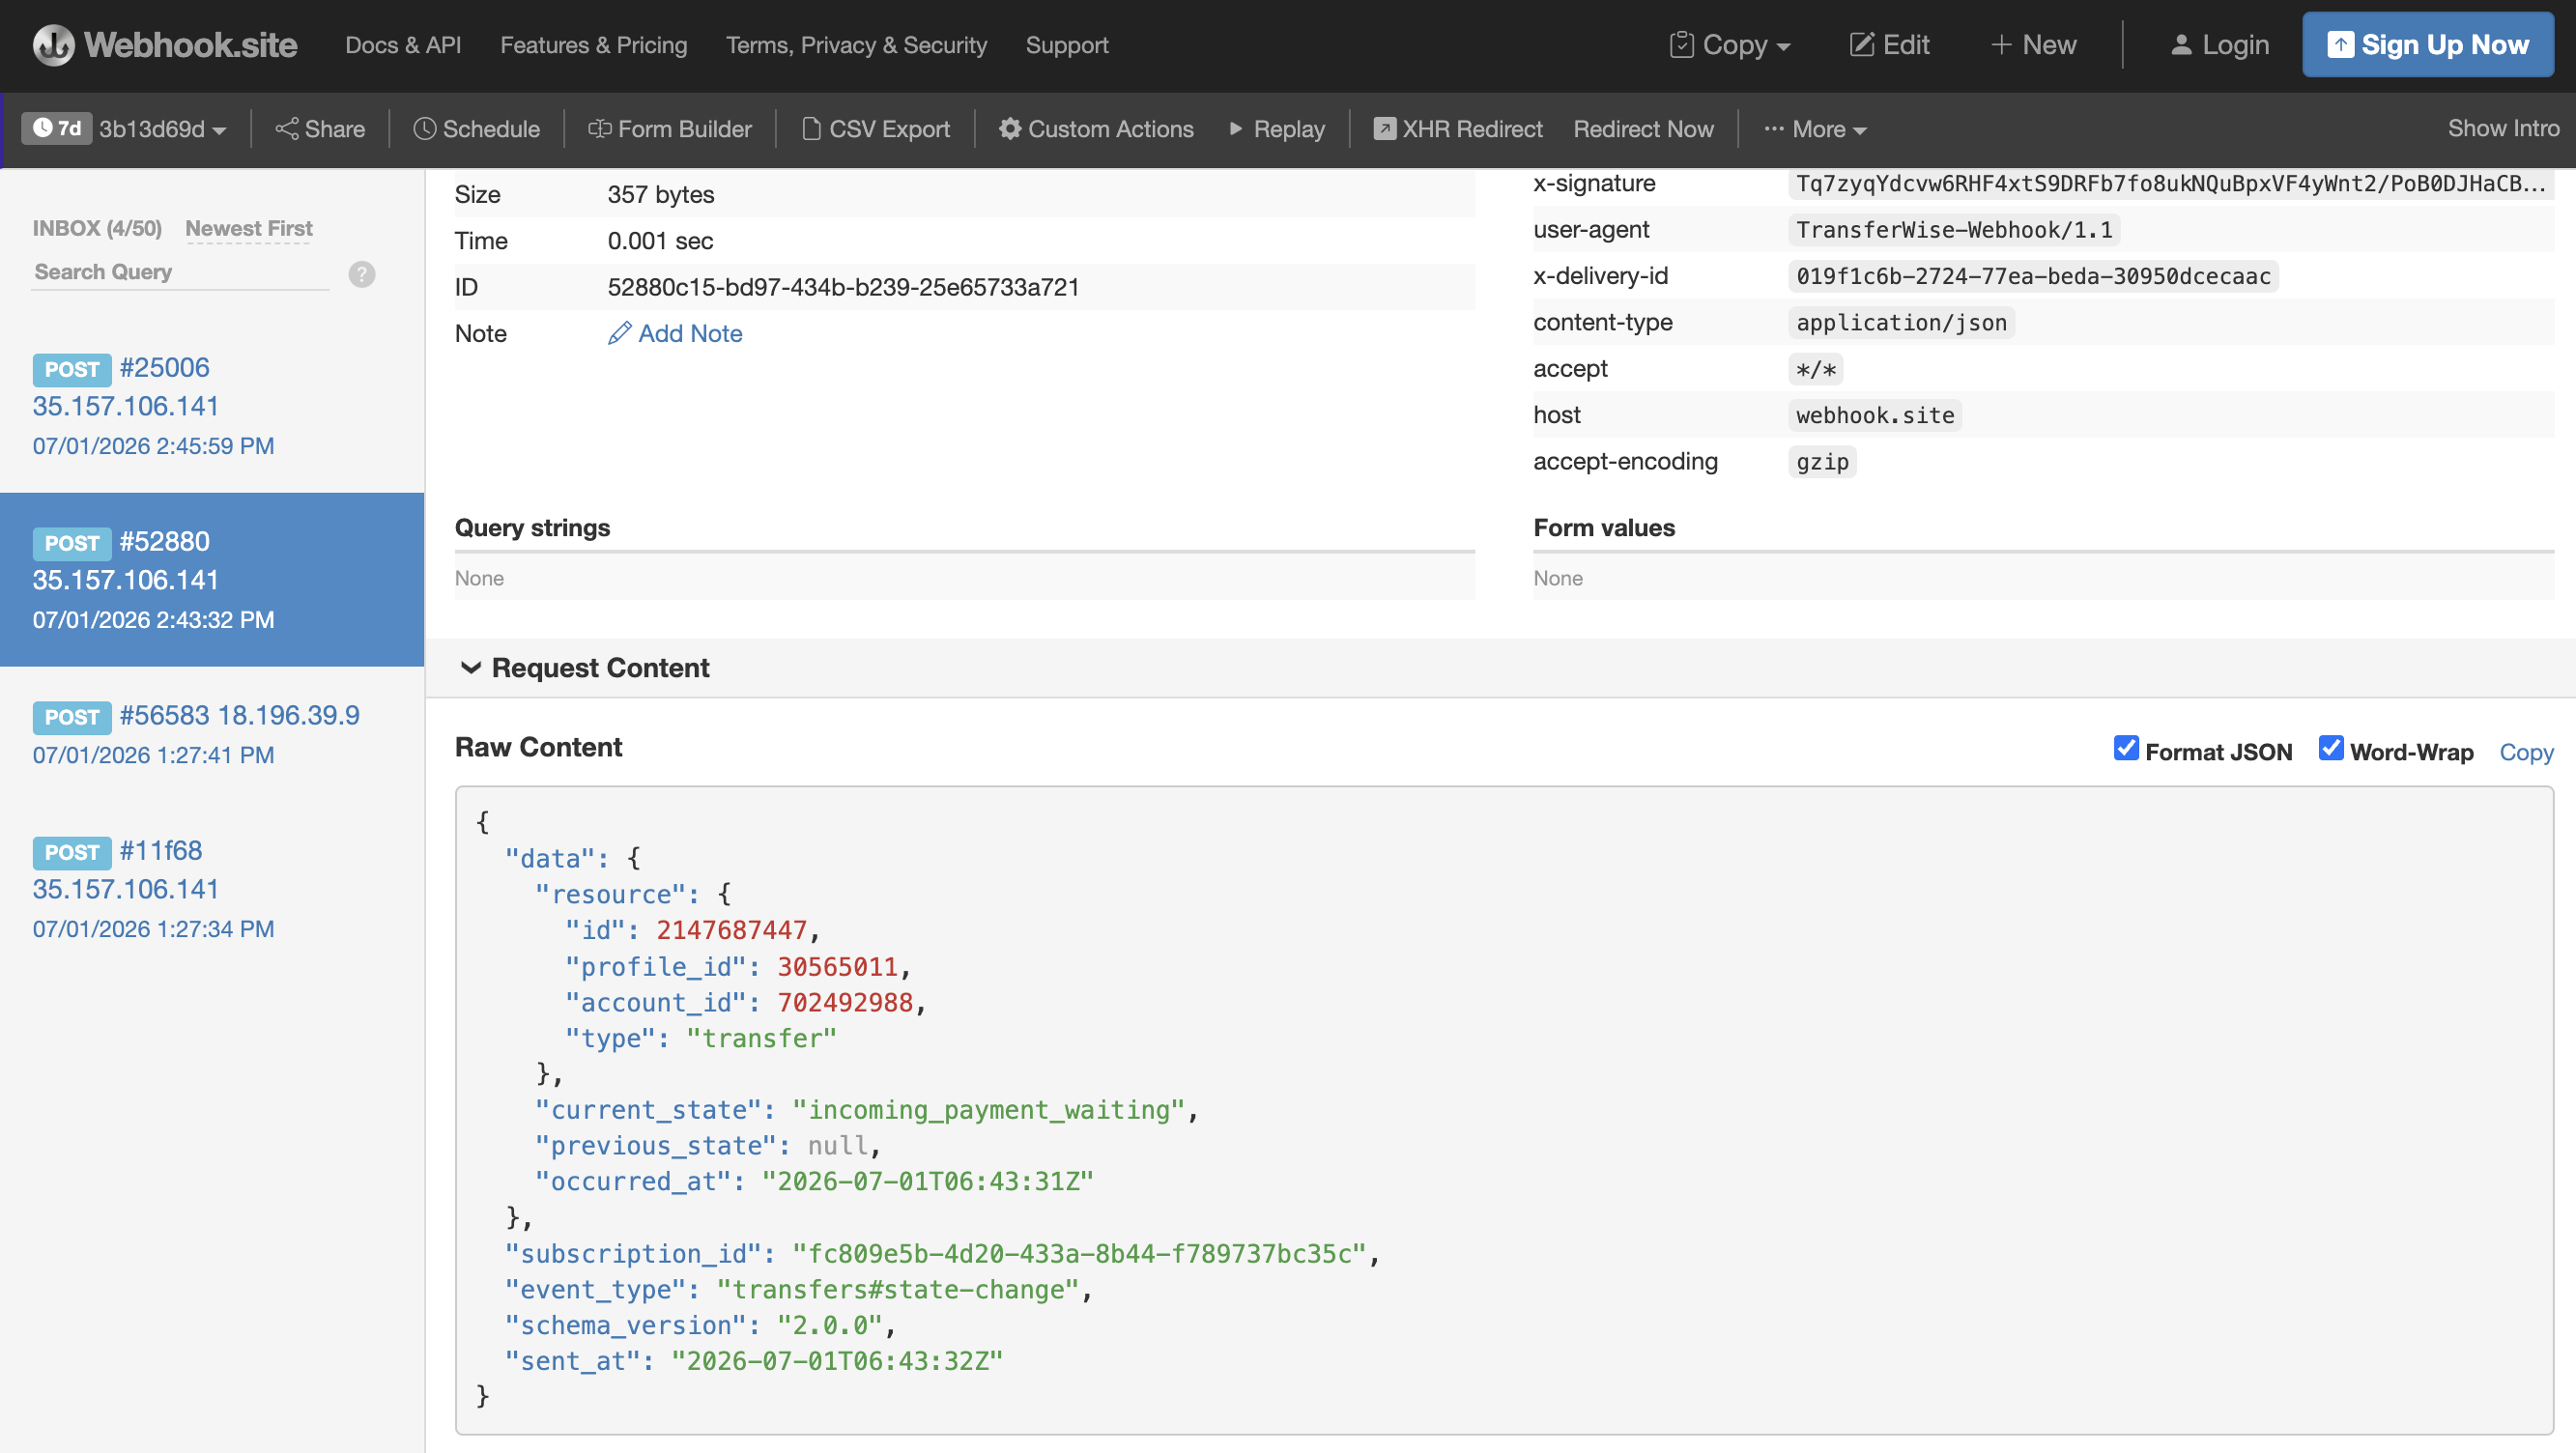Click the Edit pencil icon

pos(1861,45)
